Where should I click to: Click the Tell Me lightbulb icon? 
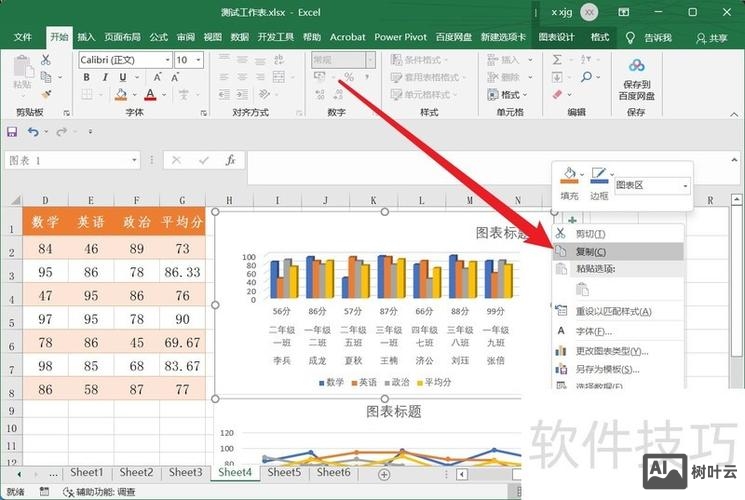pyautogui.click(x=630, y=38)
